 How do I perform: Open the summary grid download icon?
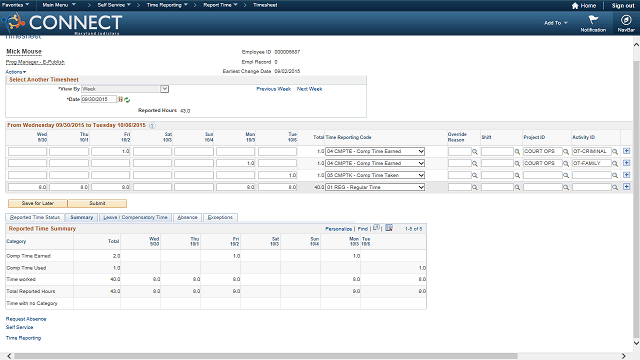[389, 228]
